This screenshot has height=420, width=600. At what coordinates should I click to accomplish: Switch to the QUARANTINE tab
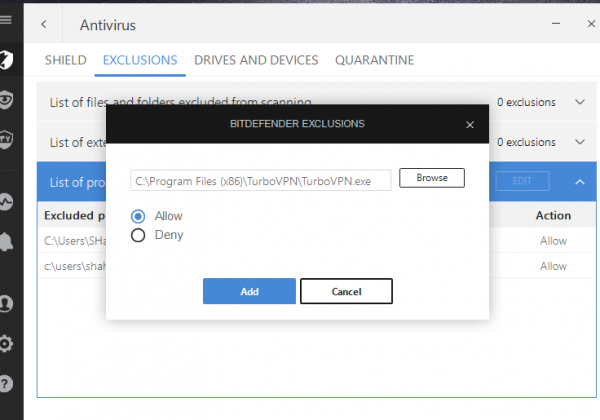[x=375, y=60]
